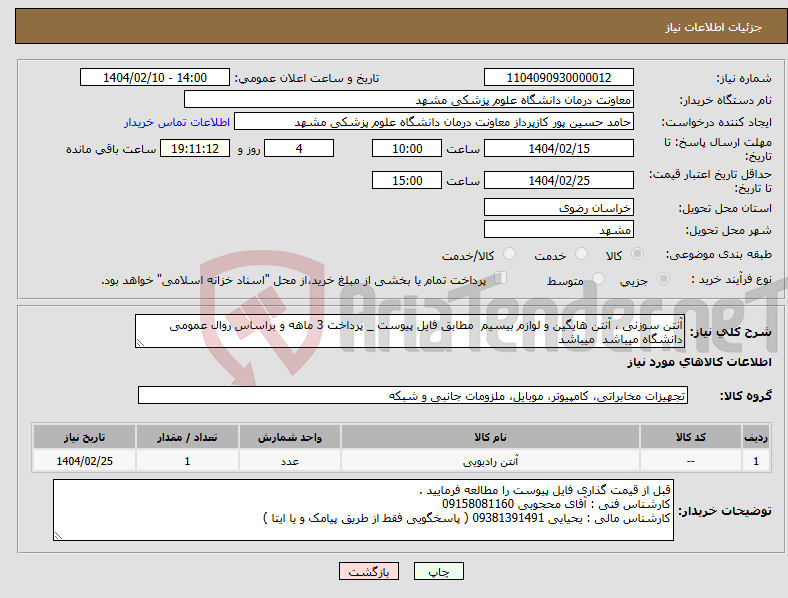788x598 pixels.
Task: Click the need number field 1104090930000012
Action: (558, 77)
